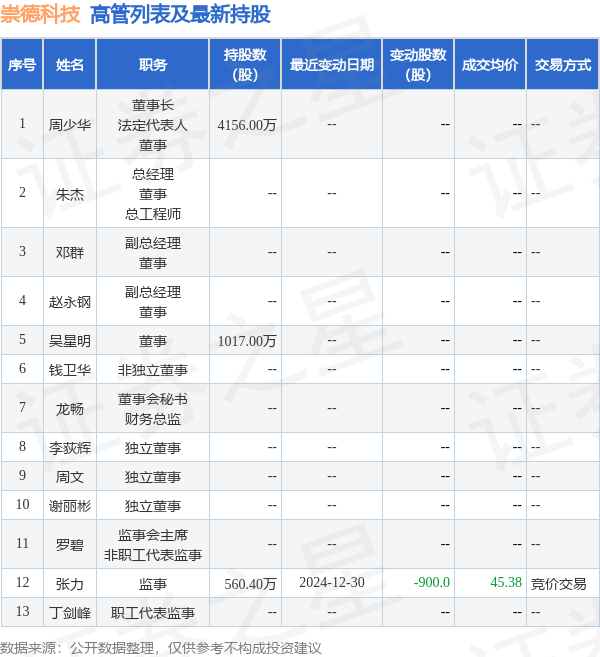The width and height of the screenshot is (600, 657).
Task: Click the name 赵永钢
Action: (x=70, y=301)
